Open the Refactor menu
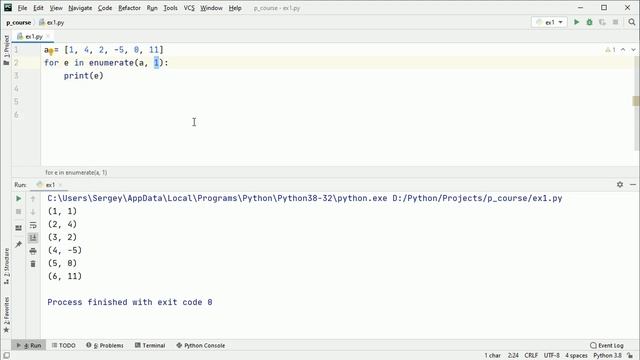640x360 pixels. (129, 8)
